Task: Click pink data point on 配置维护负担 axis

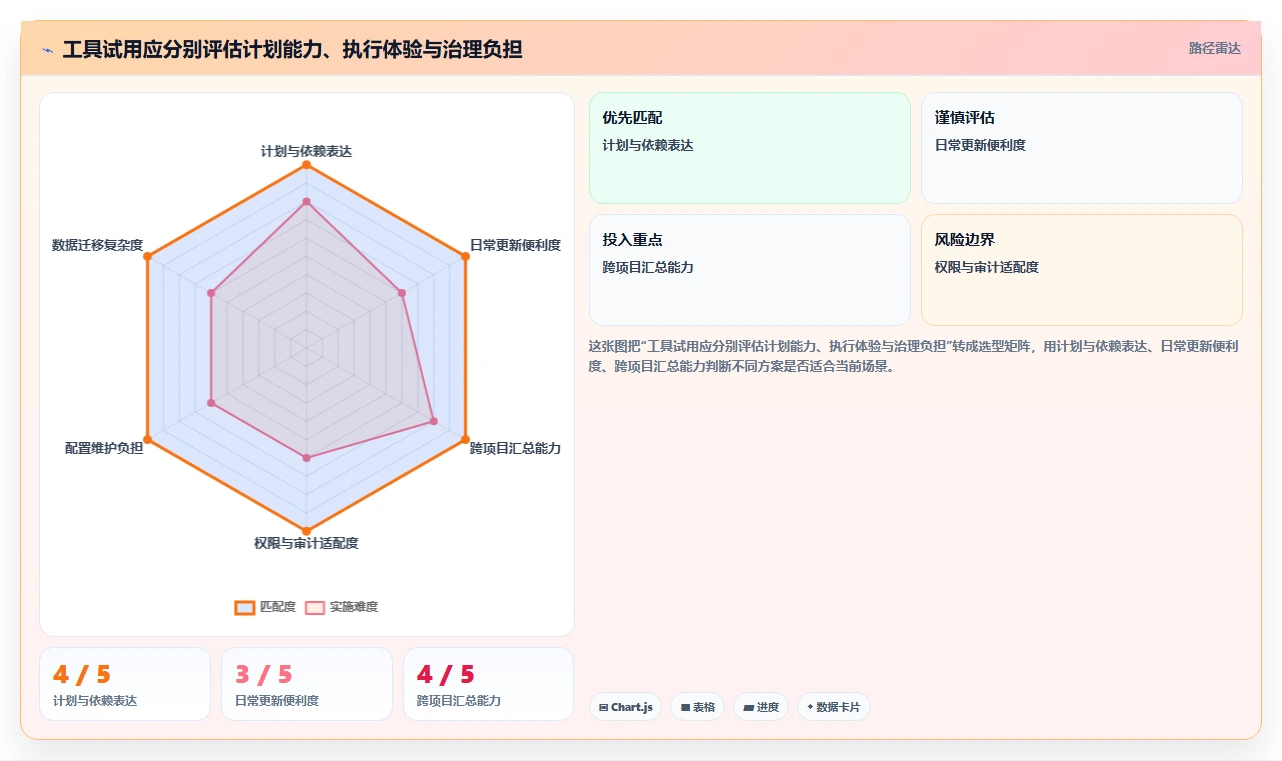Action: click(x=211, y=402)
